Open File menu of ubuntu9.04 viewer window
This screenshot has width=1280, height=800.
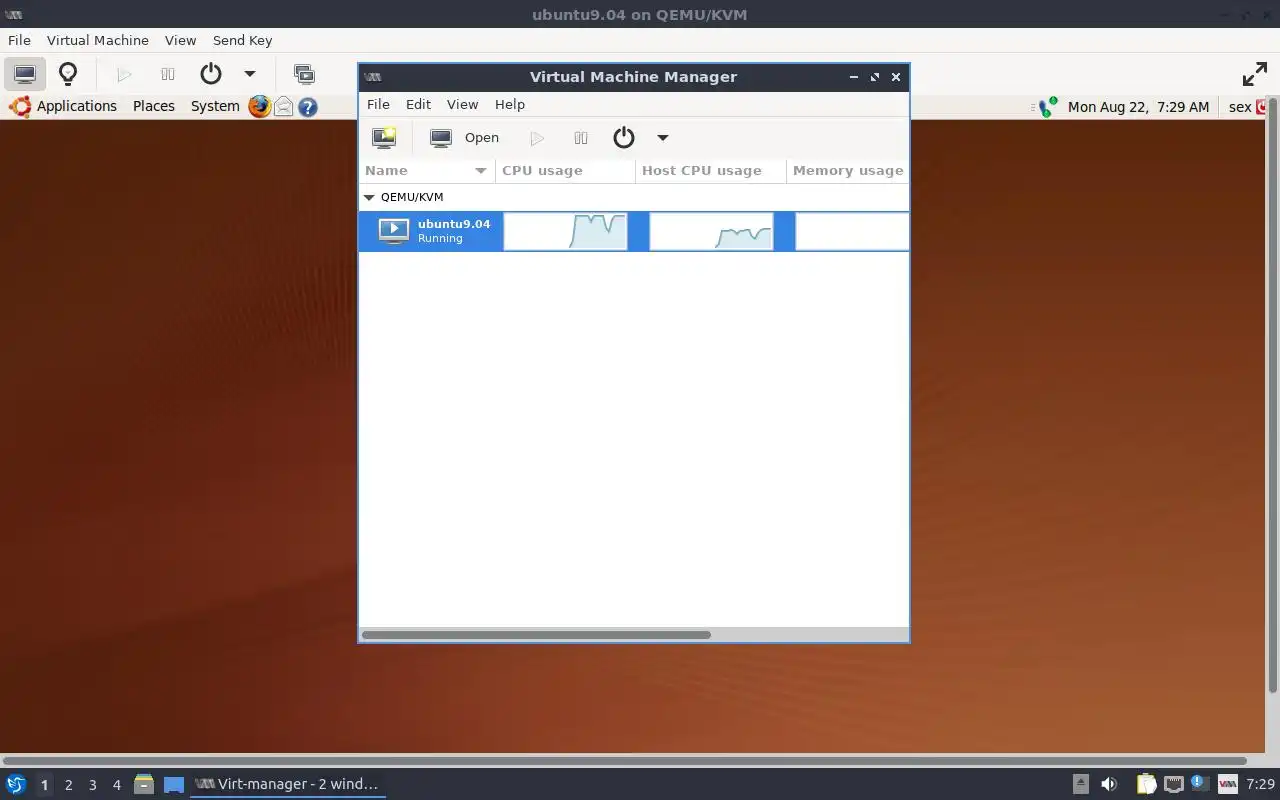19,40
